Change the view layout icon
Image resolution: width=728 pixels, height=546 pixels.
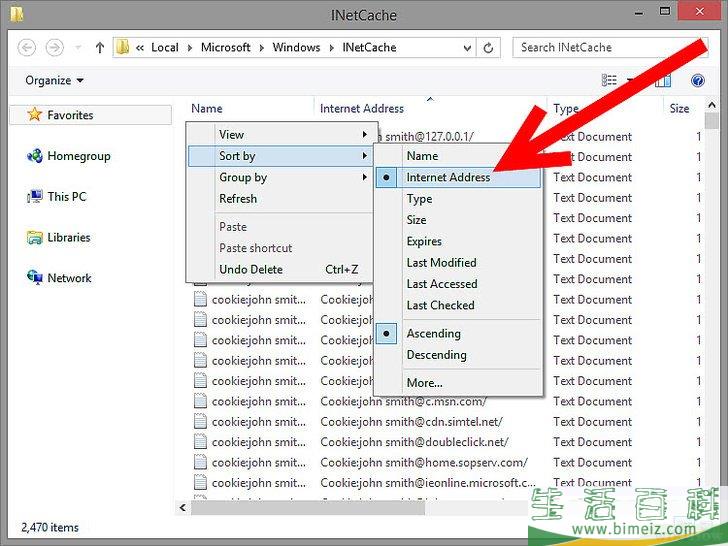tap(609, 80)
